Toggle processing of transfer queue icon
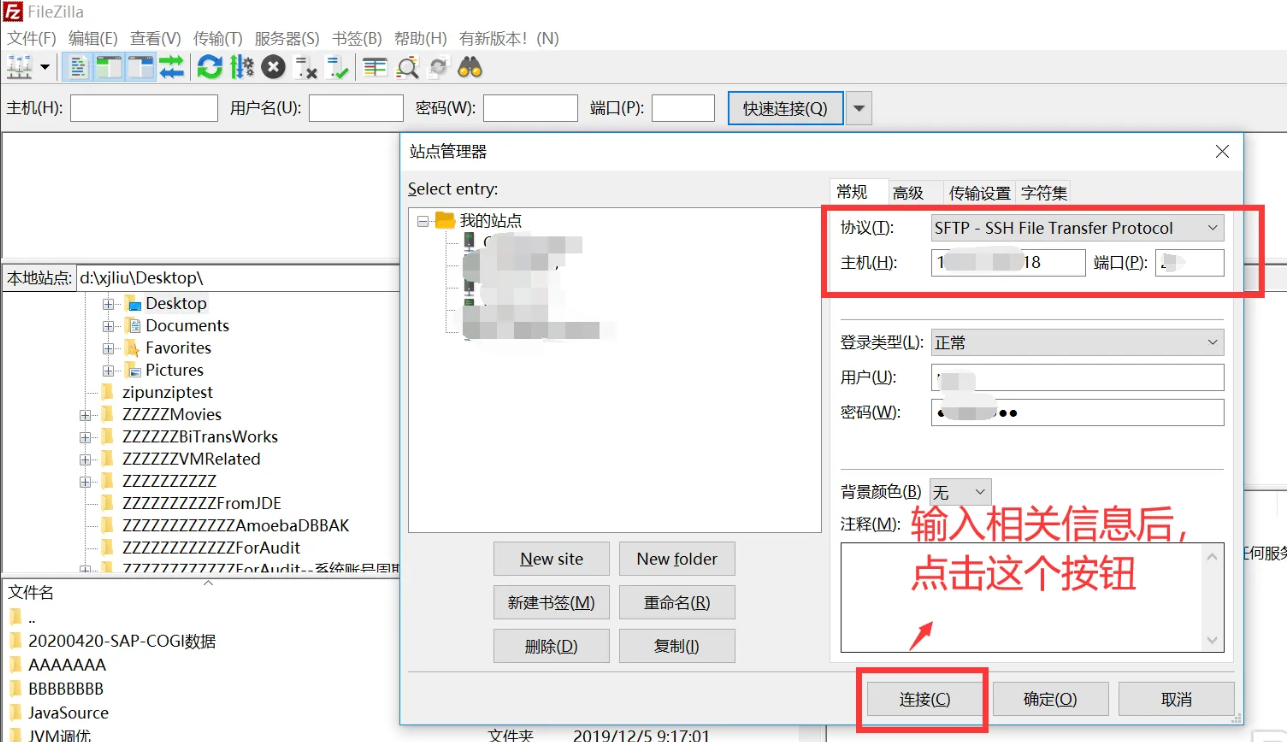The height and width of the screenshot is (742, 1287). pos(242,67)
